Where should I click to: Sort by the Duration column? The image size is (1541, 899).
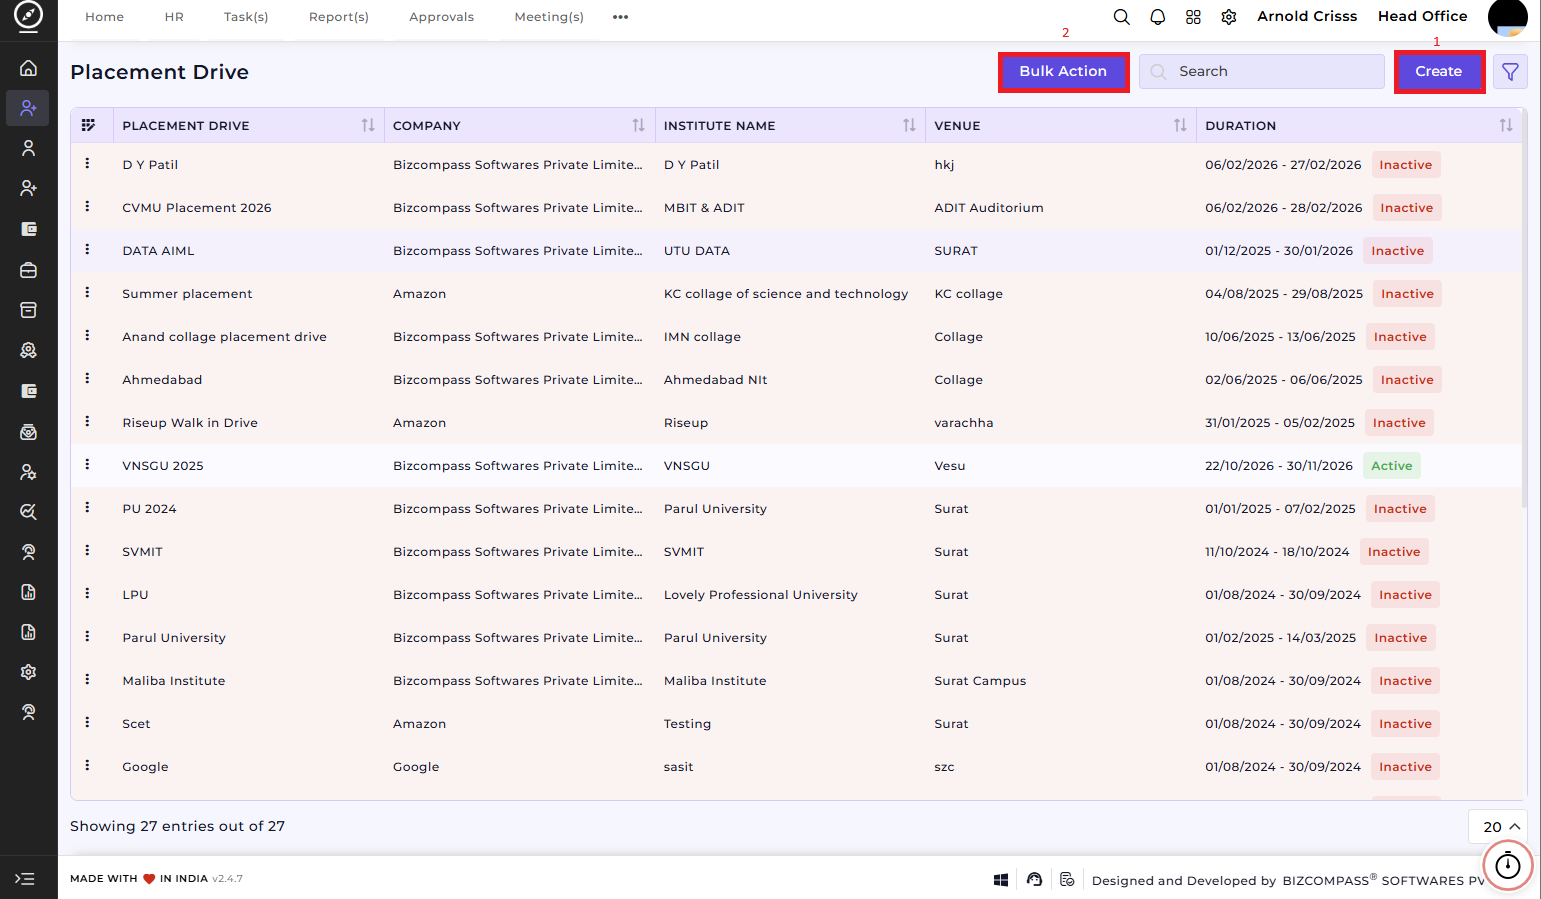point(1506,125)
